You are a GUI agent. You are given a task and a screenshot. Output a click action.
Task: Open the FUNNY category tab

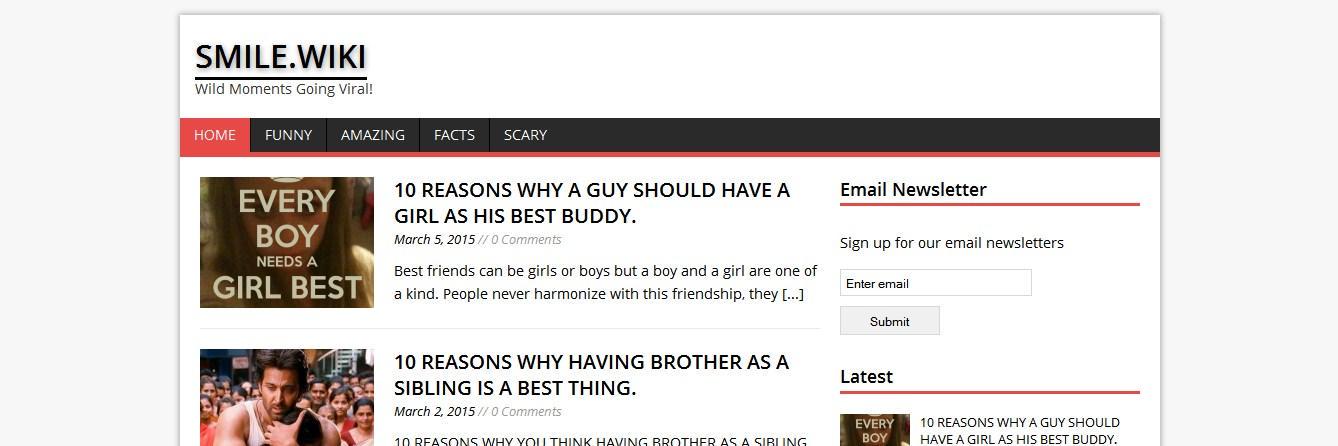288,135
